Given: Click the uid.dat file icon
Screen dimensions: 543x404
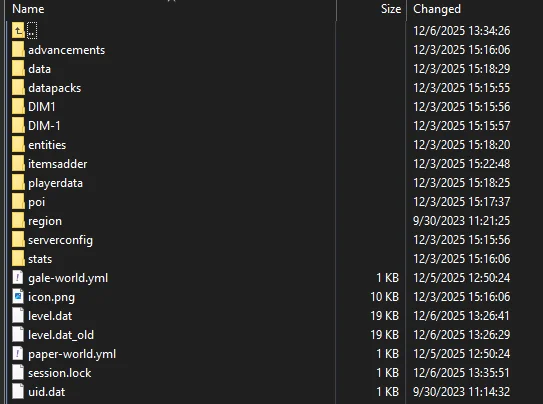Looking at the screenshot, I should [18, 392].
